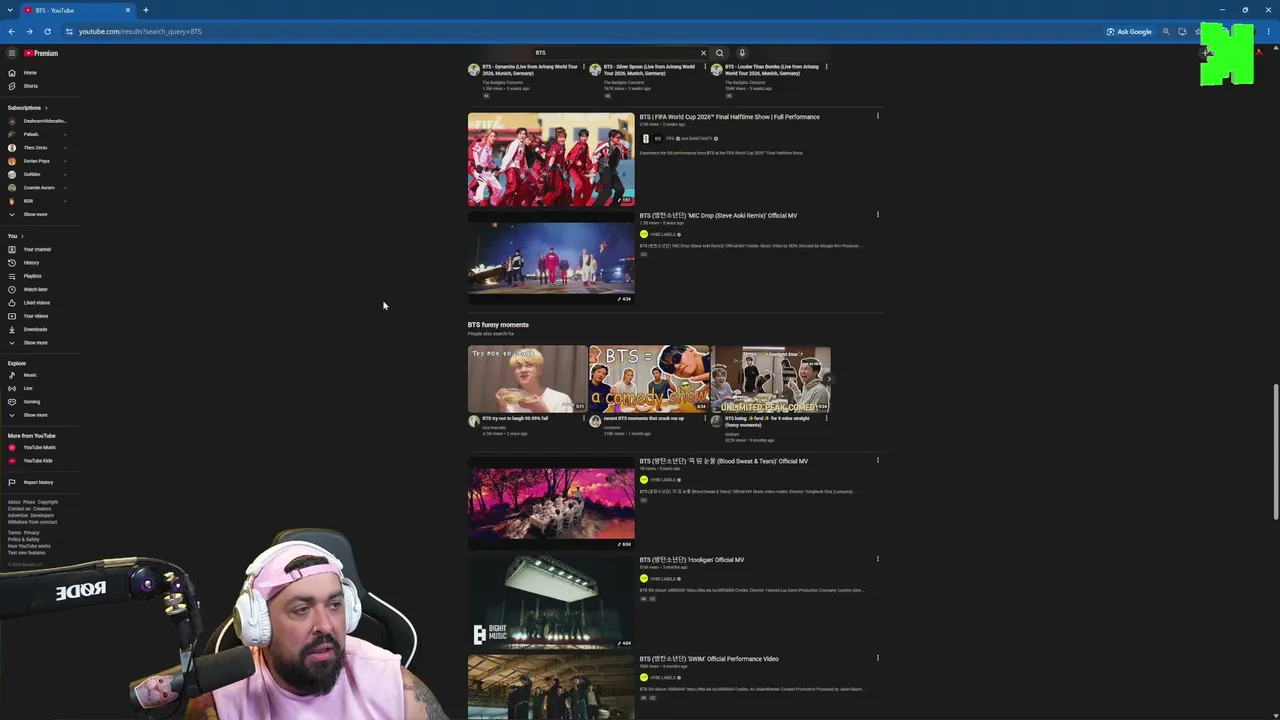Viewport: 1280px width, 720px height.
Task: Reload the page in Chrome
Action: point(47,31)
